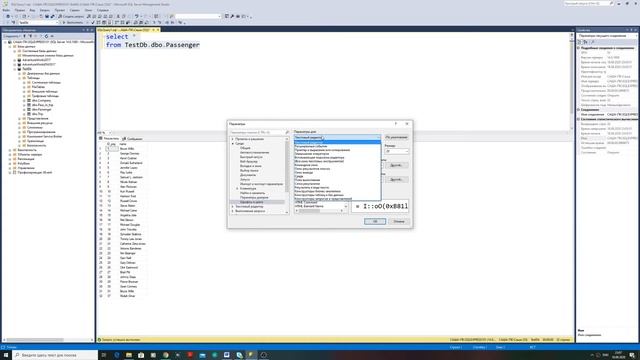Click the Parse query checkmark icon
This screenshot has width=640, height=360.
point(93,22)
